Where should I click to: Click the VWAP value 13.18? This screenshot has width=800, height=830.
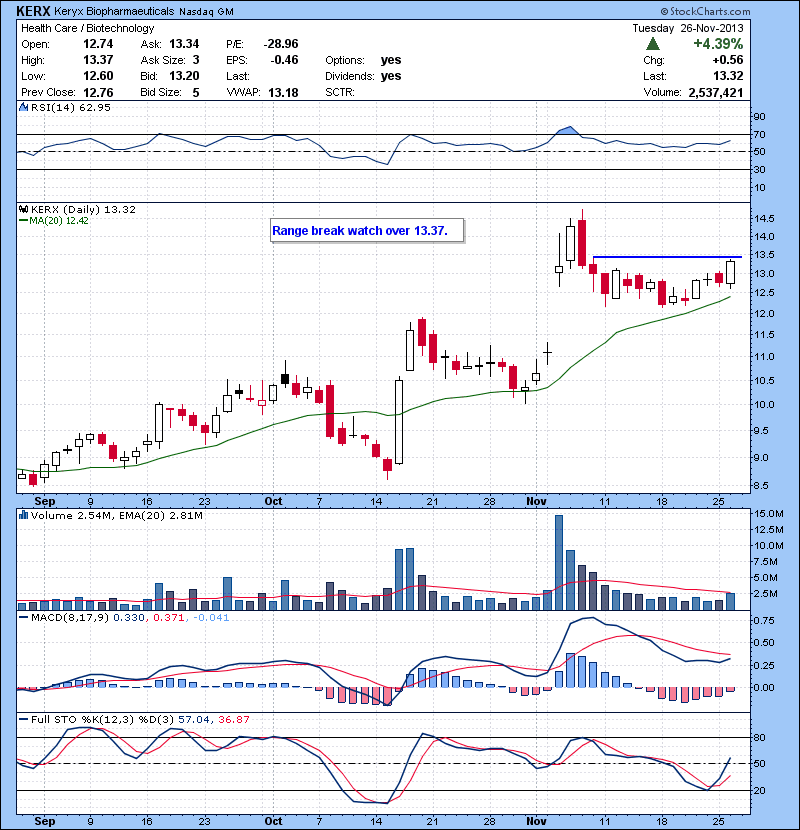pyautogui.click(x=283, y=93)
